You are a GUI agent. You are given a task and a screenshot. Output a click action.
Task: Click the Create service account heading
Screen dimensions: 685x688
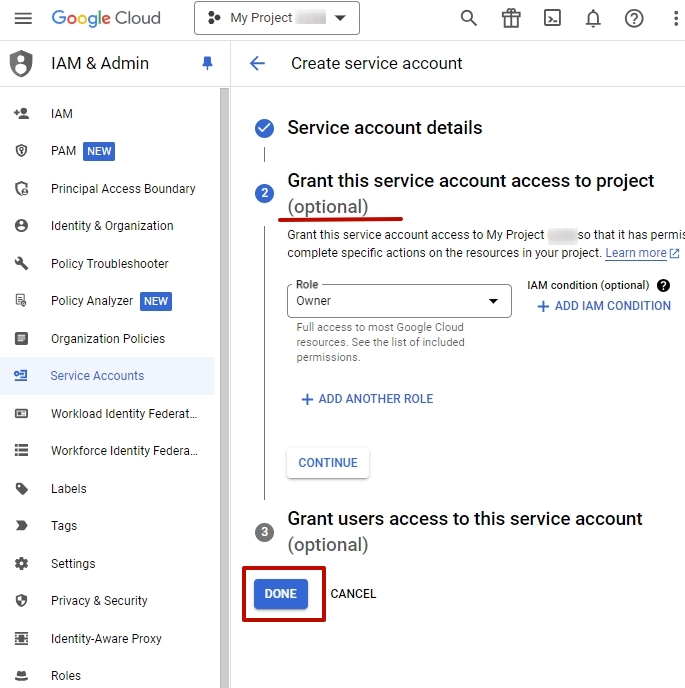[377, 63]
